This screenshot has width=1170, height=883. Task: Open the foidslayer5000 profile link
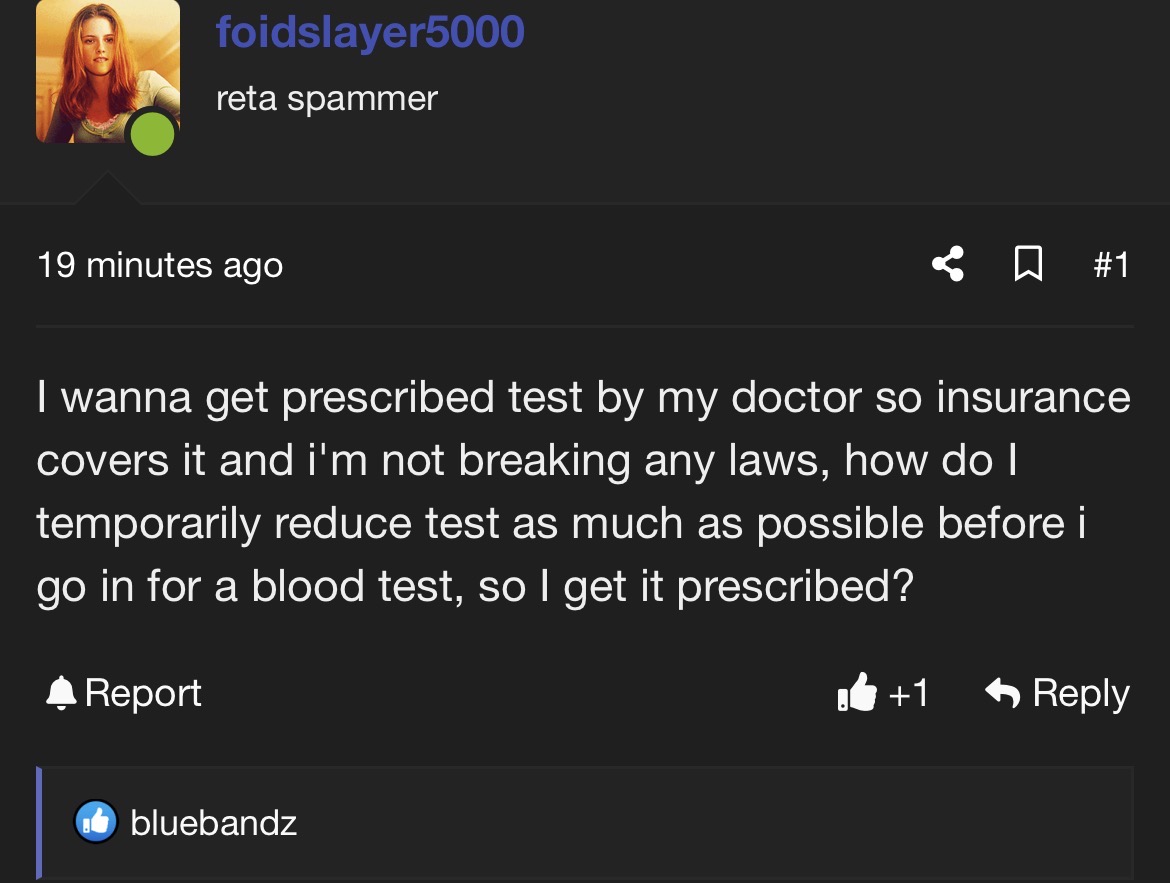pyautogui.click(x=370, y=32)
